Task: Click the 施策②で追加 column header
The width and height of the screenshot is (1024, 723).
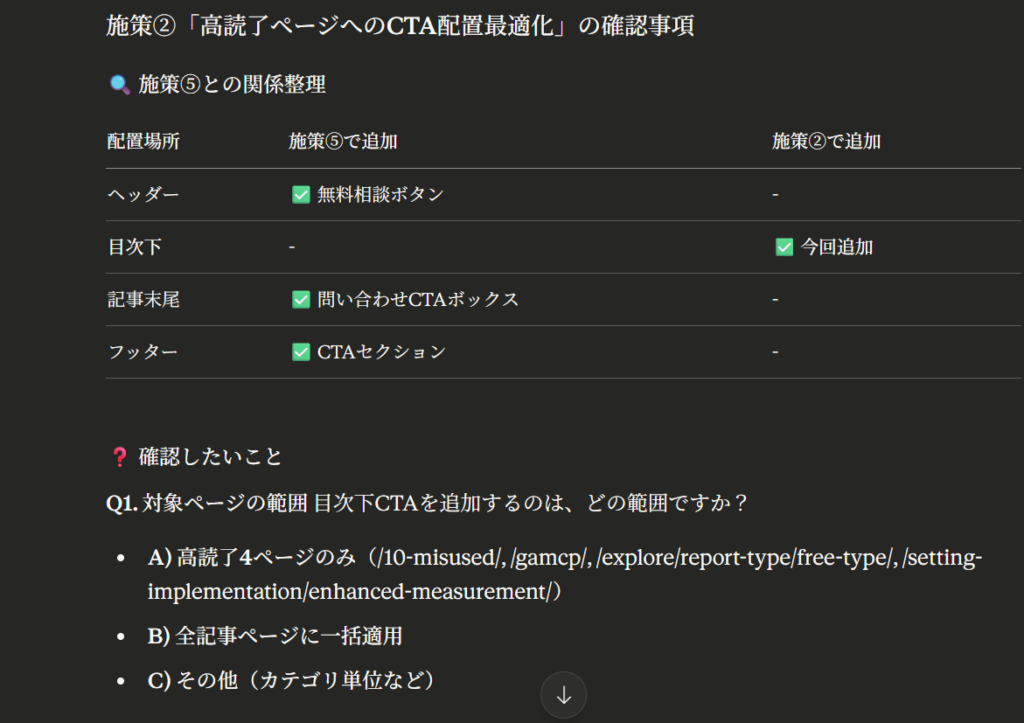Action: coord(826,142)
